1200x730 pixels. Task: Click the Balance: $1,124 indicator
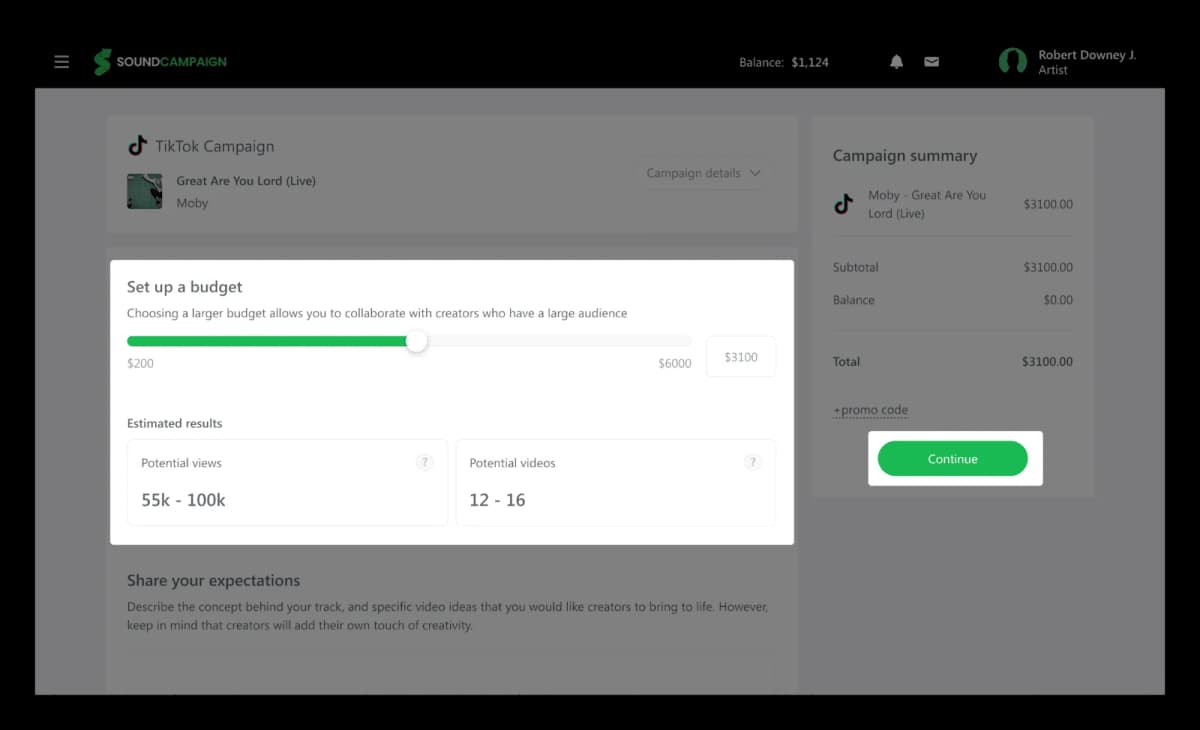[x=784, y=62]
